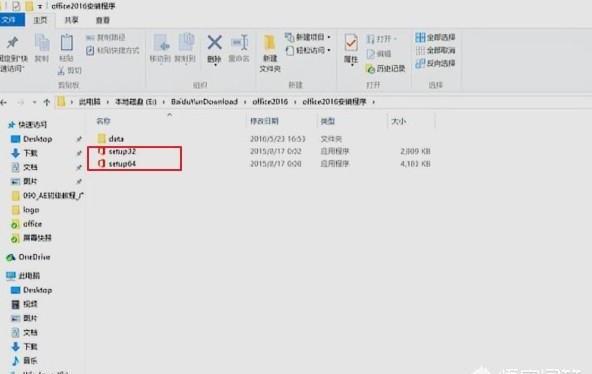The width and height of the screenshot is (592, 374).
Task: Click 此电脑 in the address breadcrumb
Action: point(89,102)
